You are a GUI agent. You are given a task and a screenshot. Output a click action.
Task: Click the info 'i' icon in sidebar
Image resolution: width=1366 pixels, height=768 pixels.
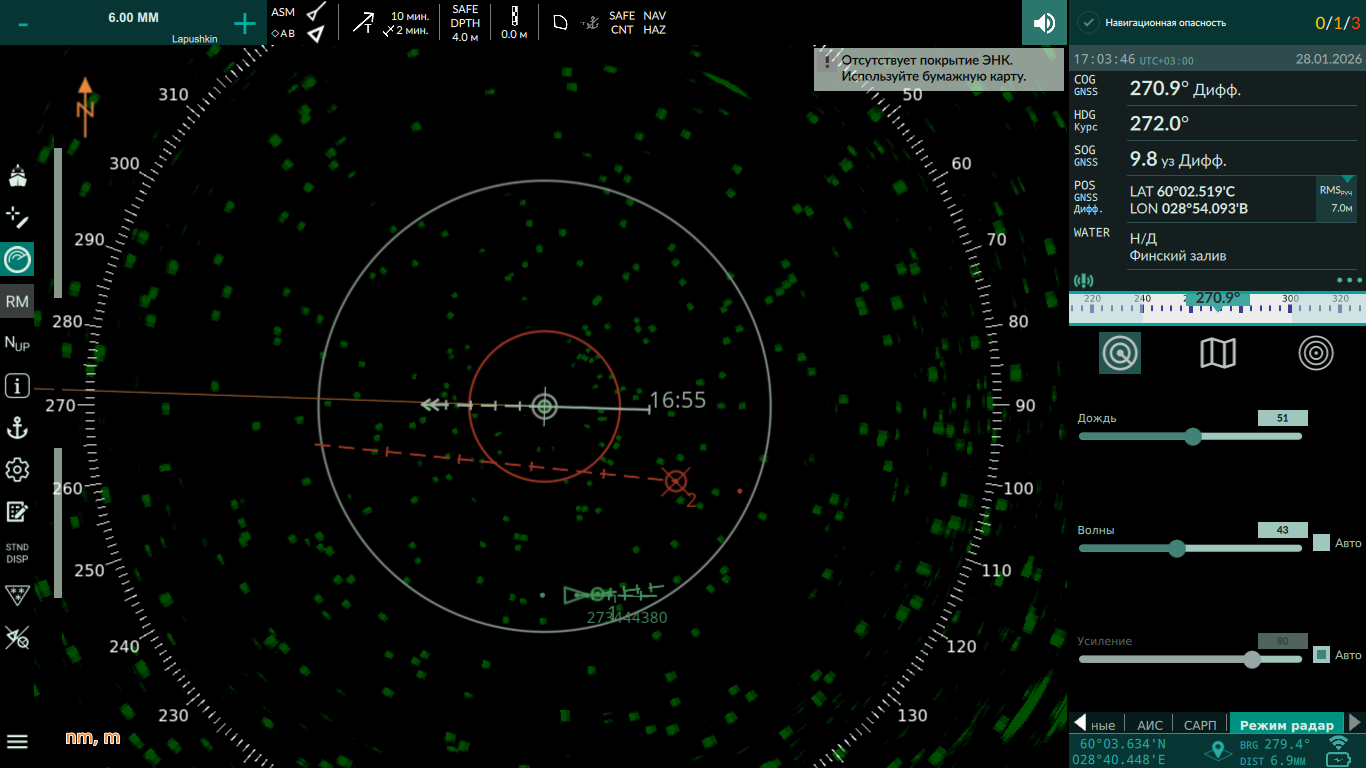point(17,385)
